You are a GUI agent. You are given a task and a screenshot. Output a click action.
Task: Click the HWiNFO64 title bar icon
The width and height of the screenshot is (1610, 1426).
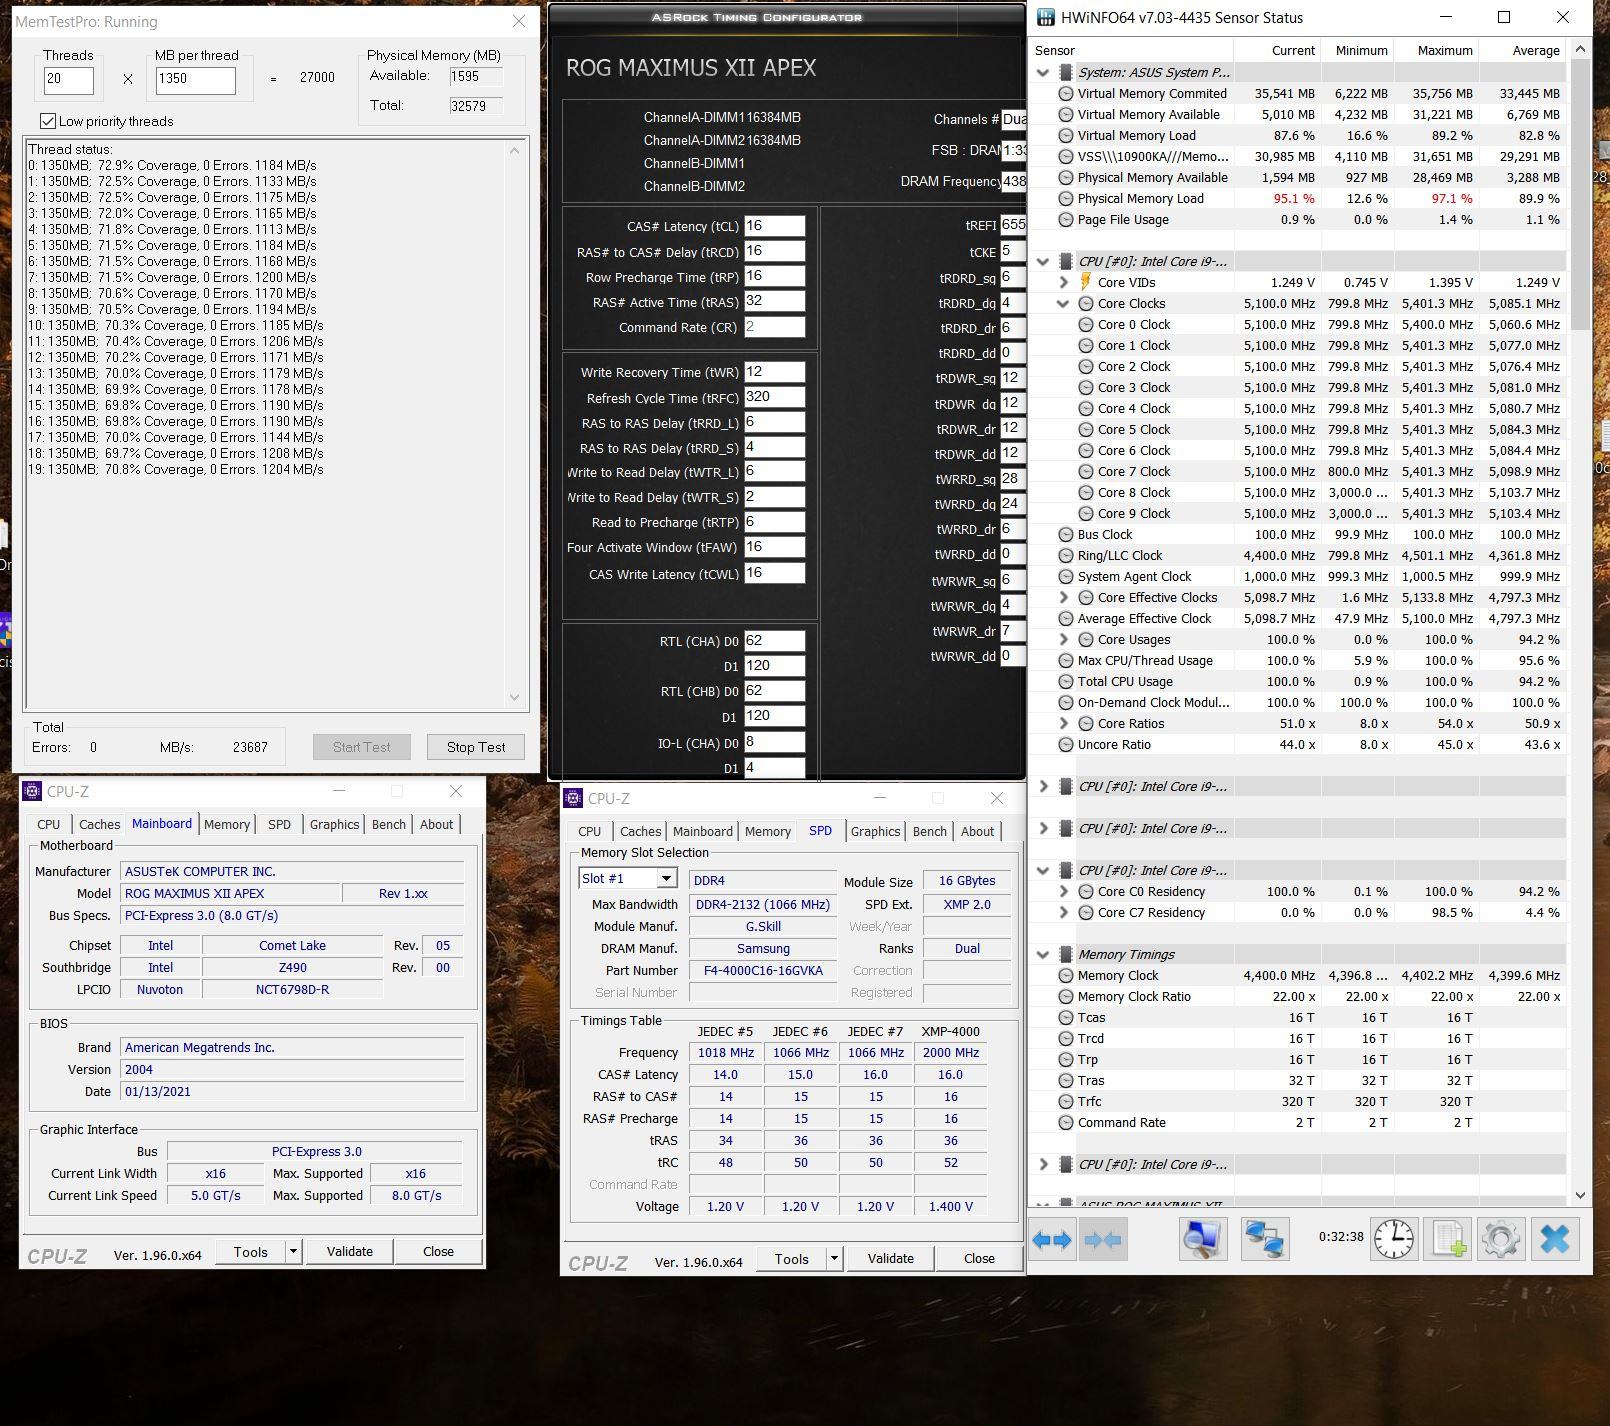coord(1046,17)
